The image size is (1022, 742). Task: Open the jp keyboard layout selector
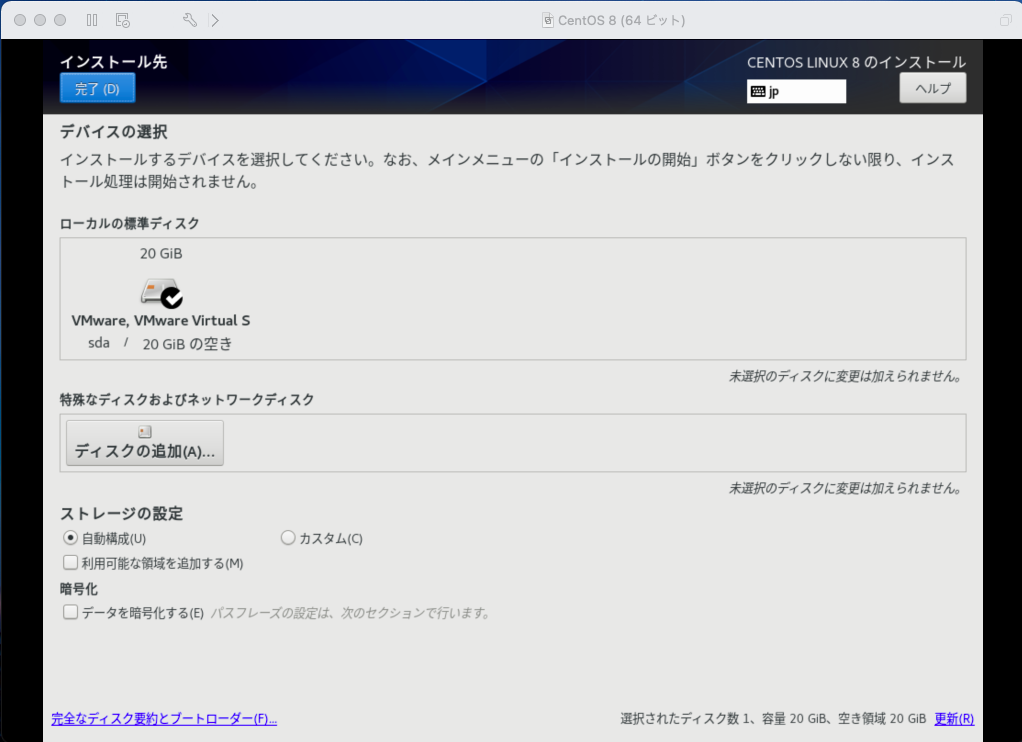[x=796, y=91]
